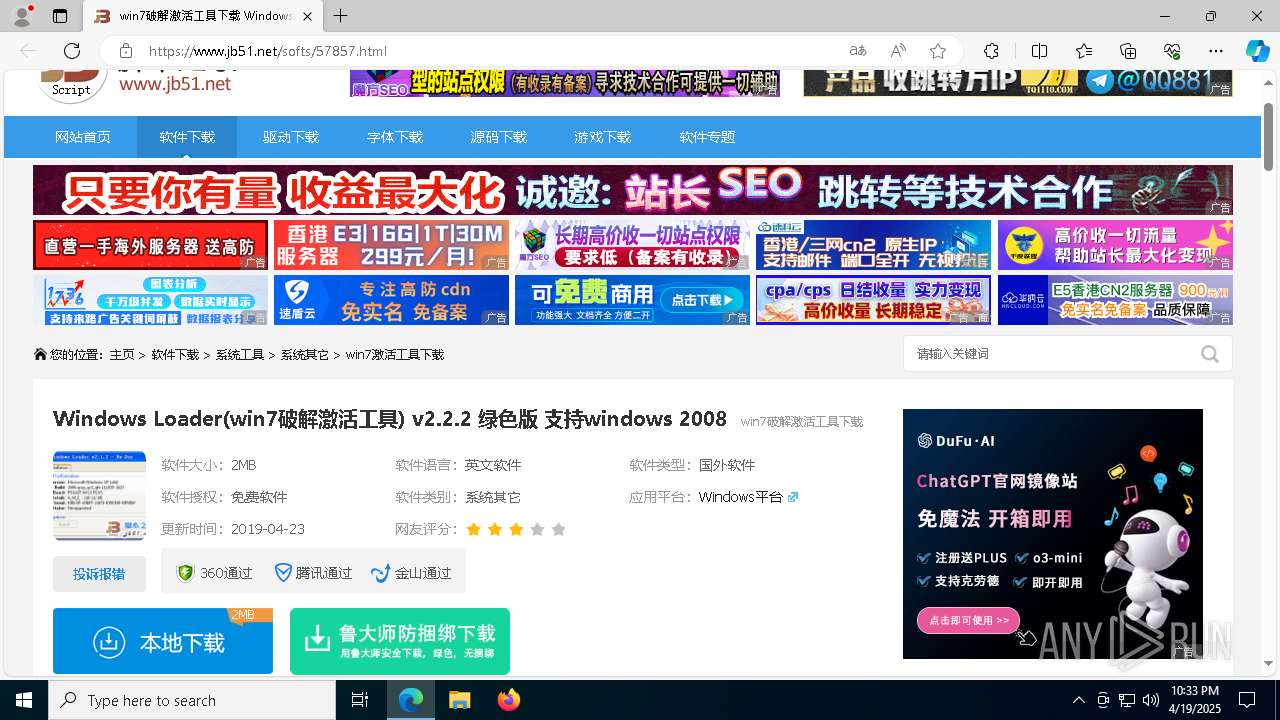Select 软件下载 nav item
The height and width of the screenshot is (720, 1280).
pyautogui.click(x=187, y=137)
